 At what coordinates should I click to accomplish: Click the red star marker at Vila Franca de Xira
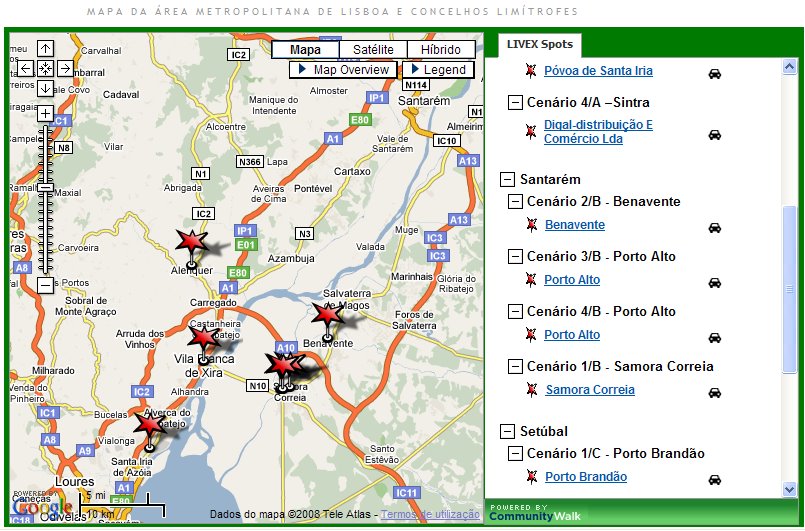pyautogui.click(x=203, y=338)
